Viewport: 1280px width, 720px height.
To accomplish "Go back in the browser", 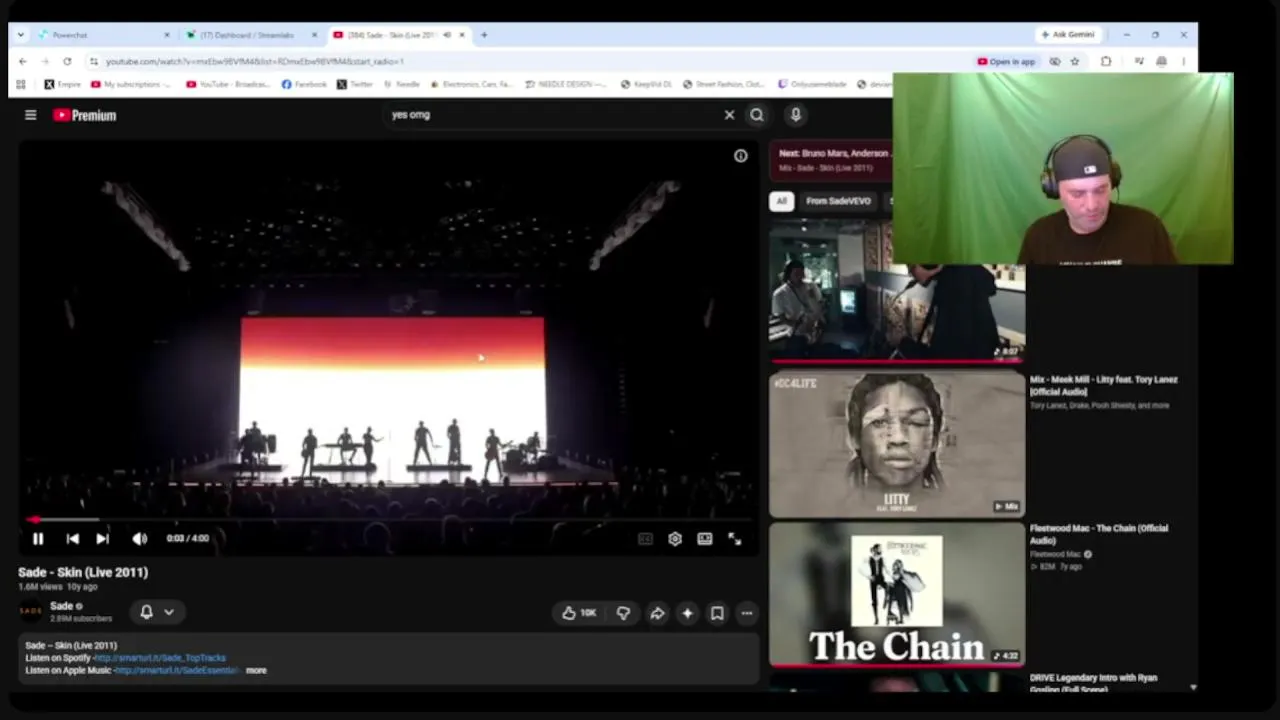I will [x=22, y=61].
